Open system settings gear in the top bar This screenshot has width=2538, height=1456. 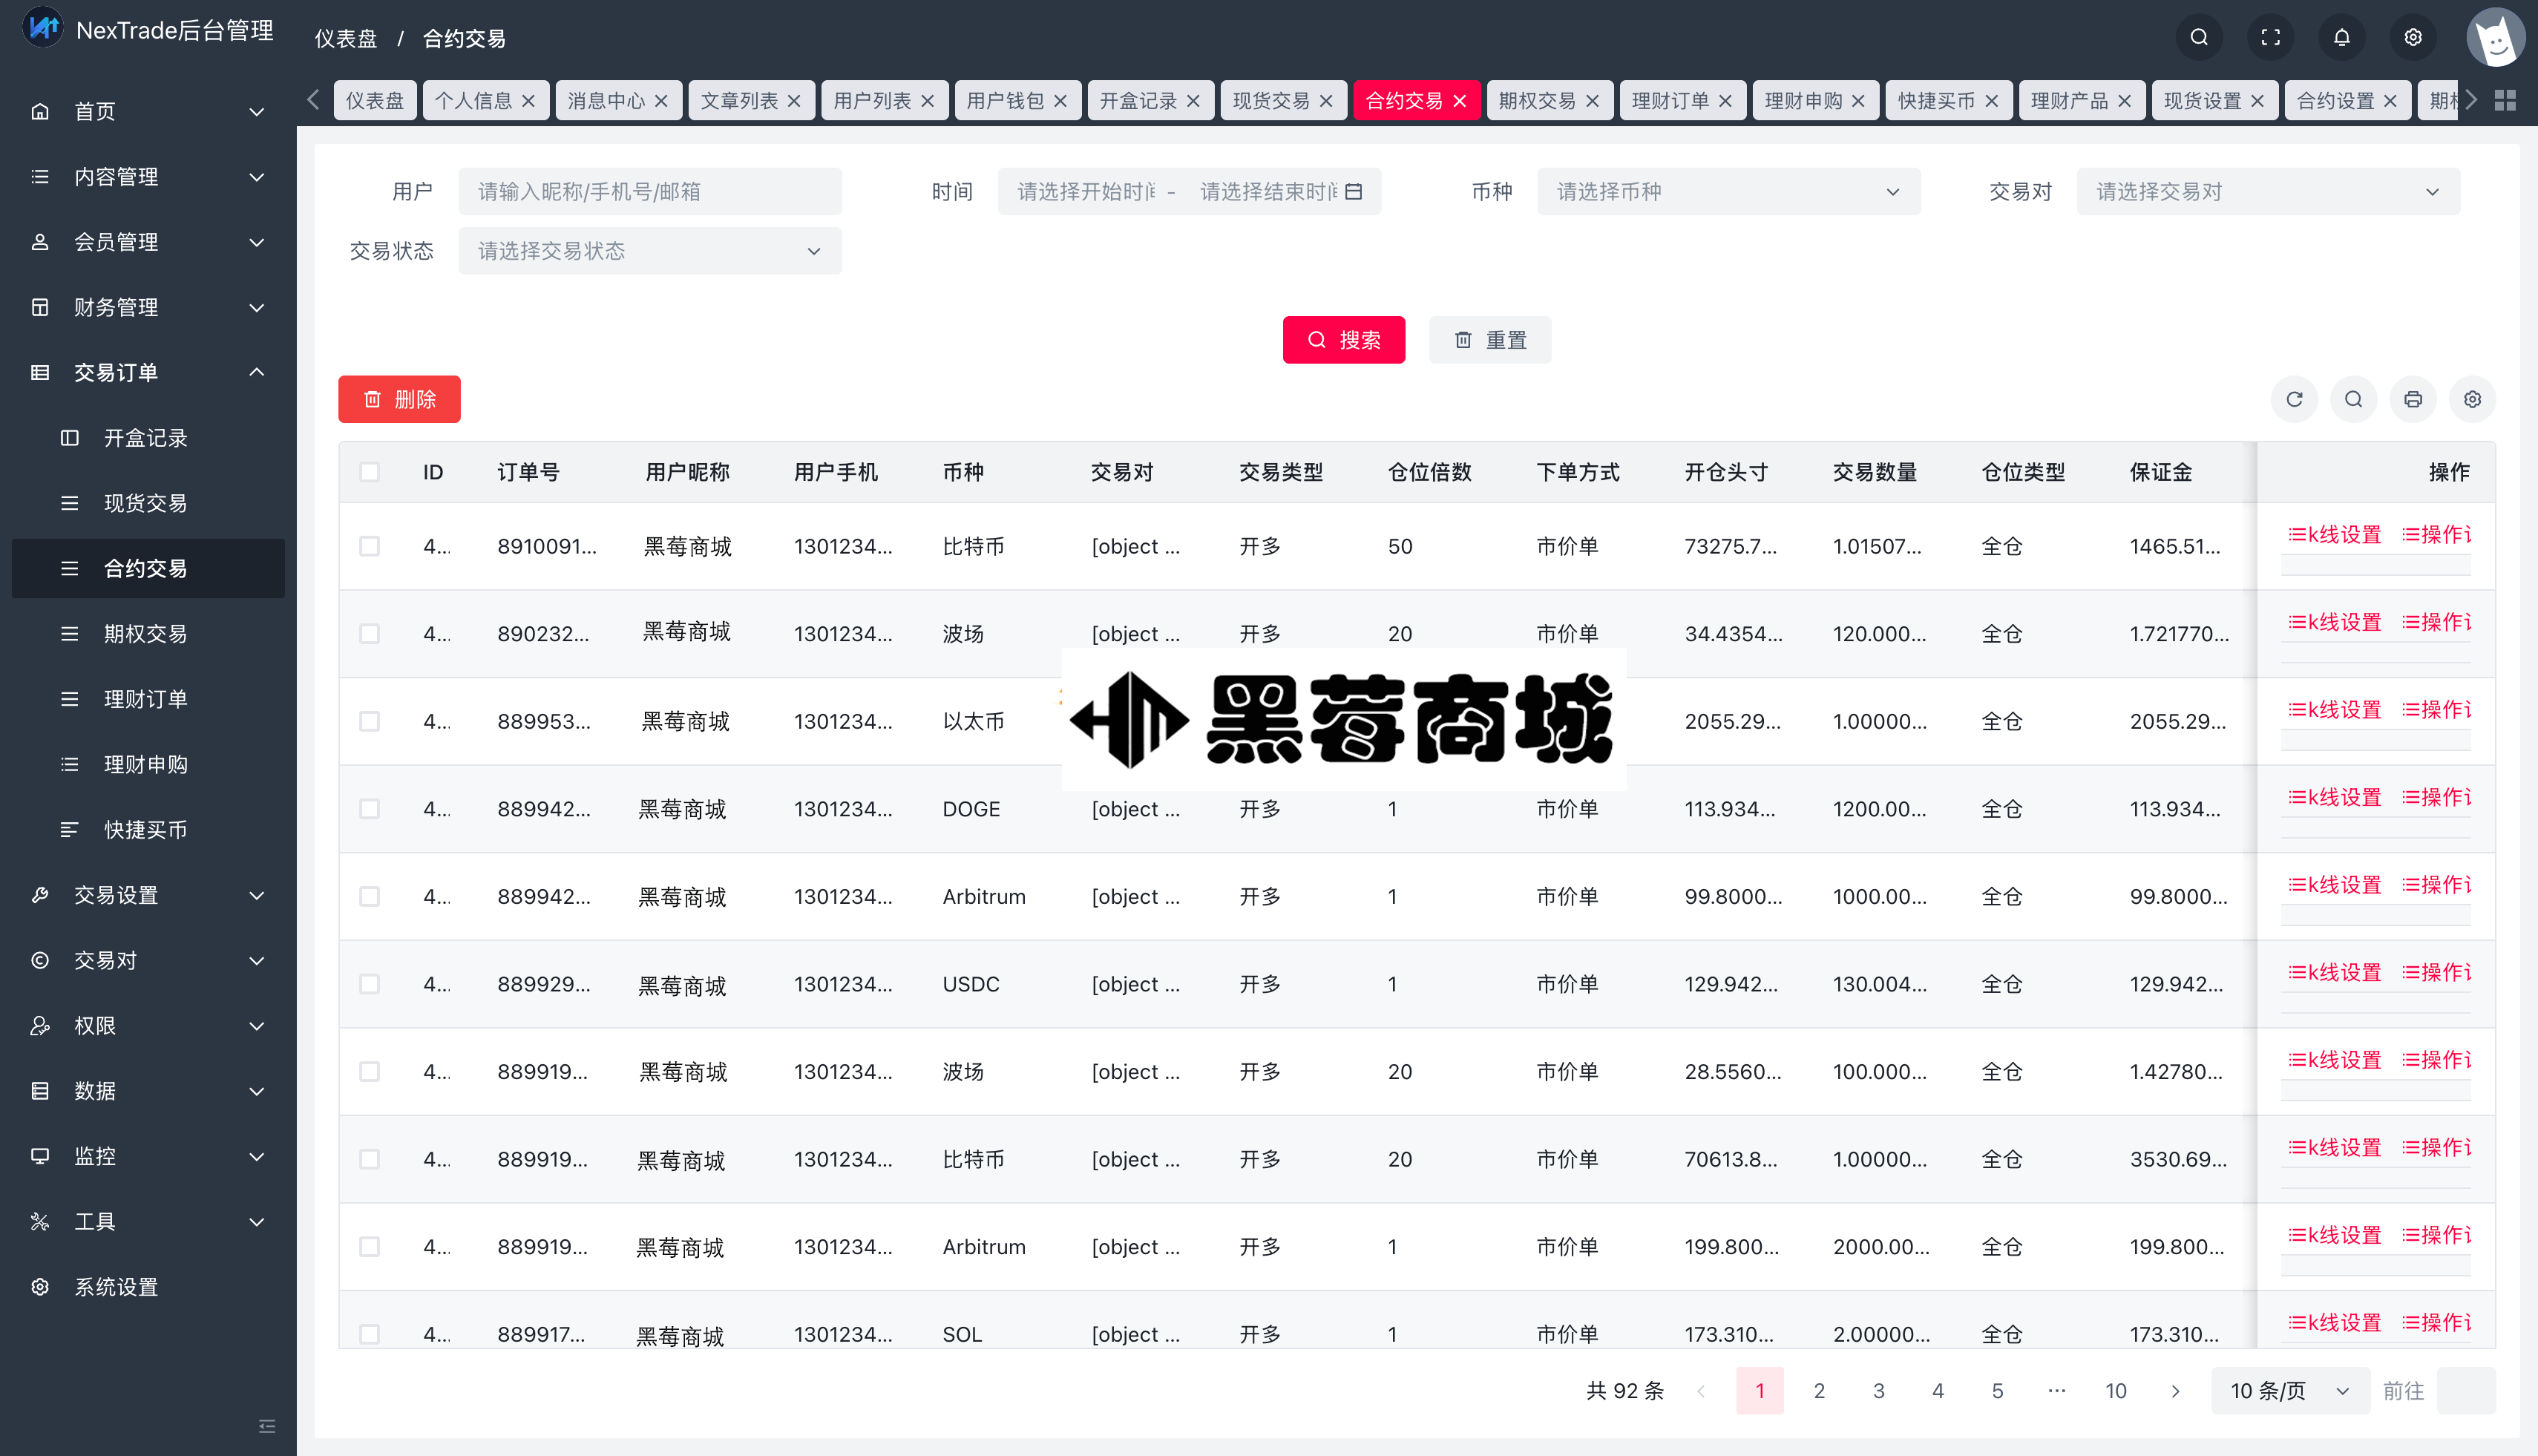coord(2413,37)
